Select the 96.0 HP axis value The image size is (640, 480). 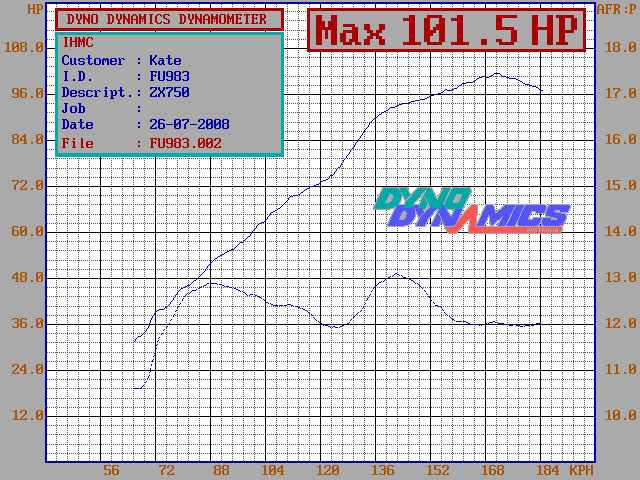[27, 93]
